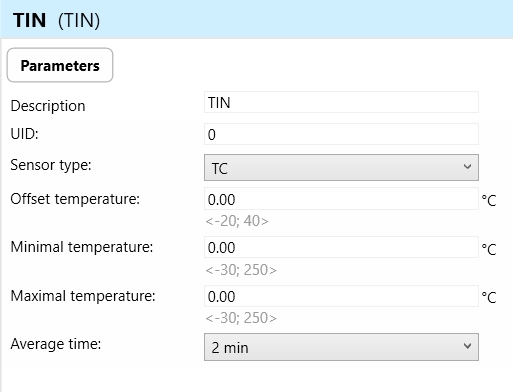
Task: Click the UID input field
Action: (341, 134)
